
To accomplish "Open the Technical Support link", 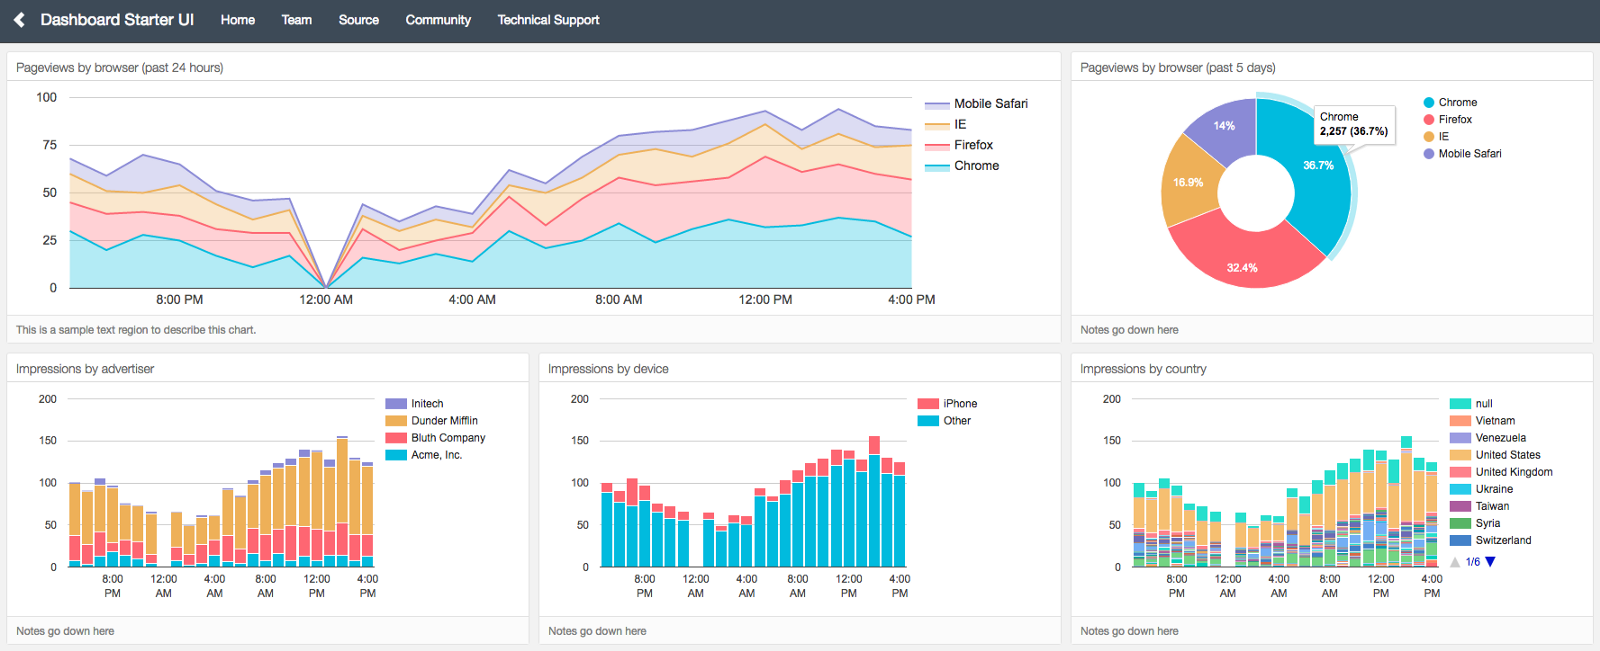I will tap(548, 20).
